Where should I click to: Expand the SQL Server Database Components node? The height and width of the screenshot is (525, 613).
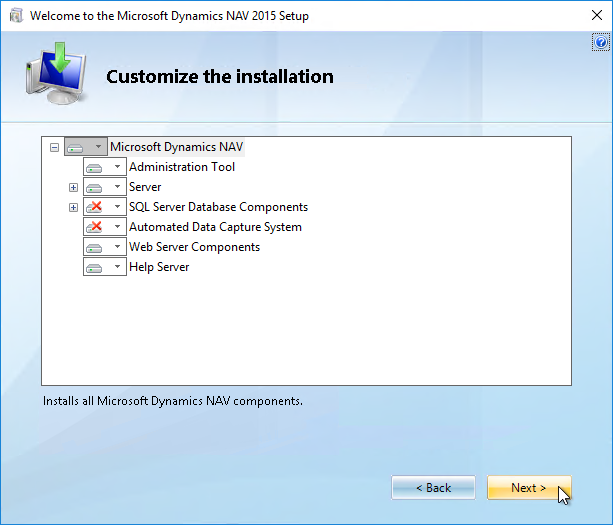click(73, 207)
